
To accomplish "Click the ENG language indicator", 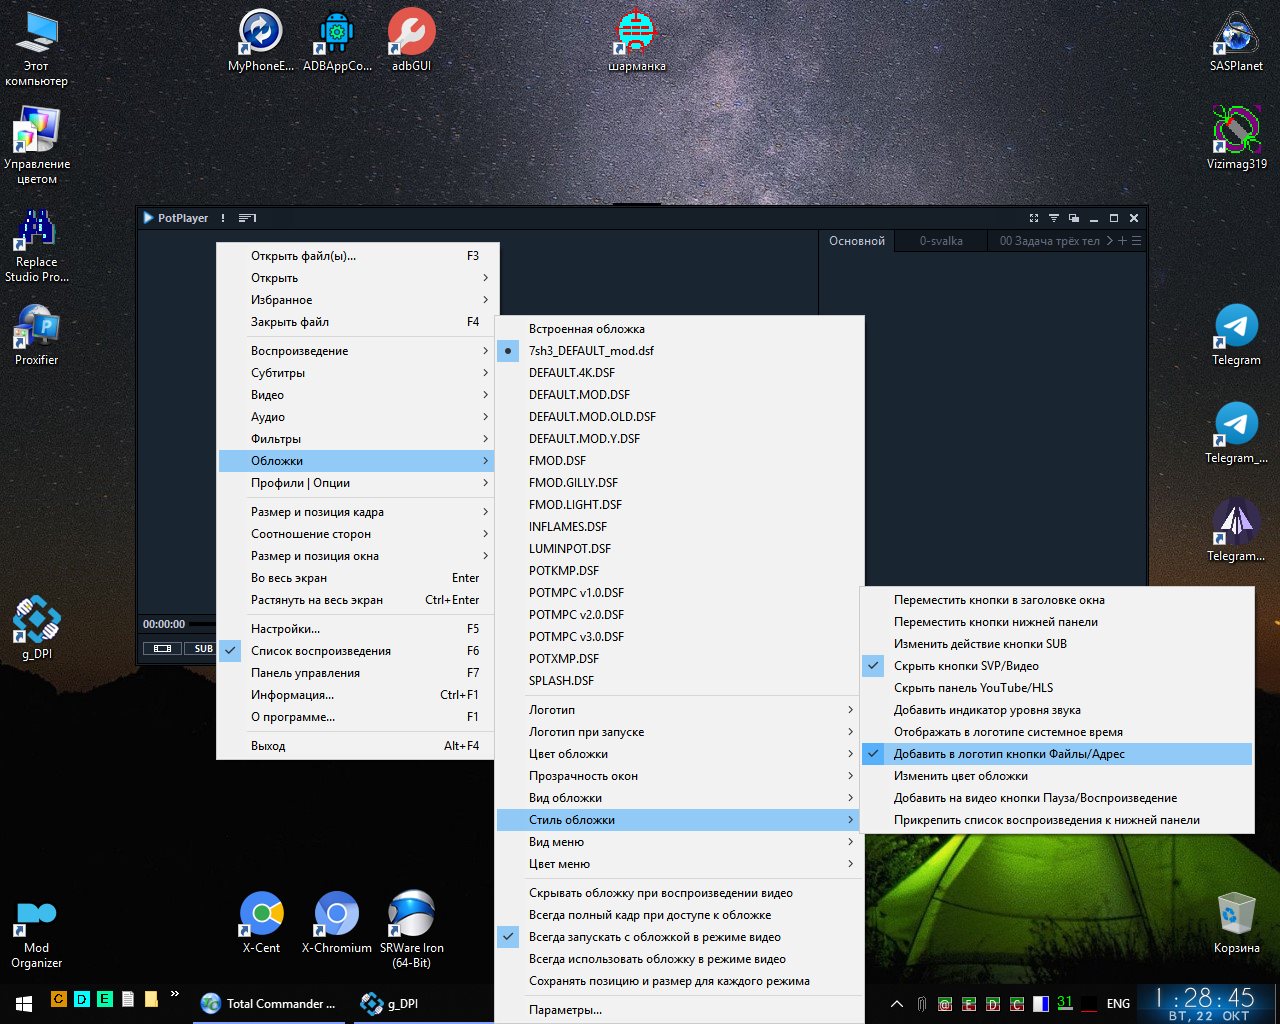I will [x=1118, y=1004].
